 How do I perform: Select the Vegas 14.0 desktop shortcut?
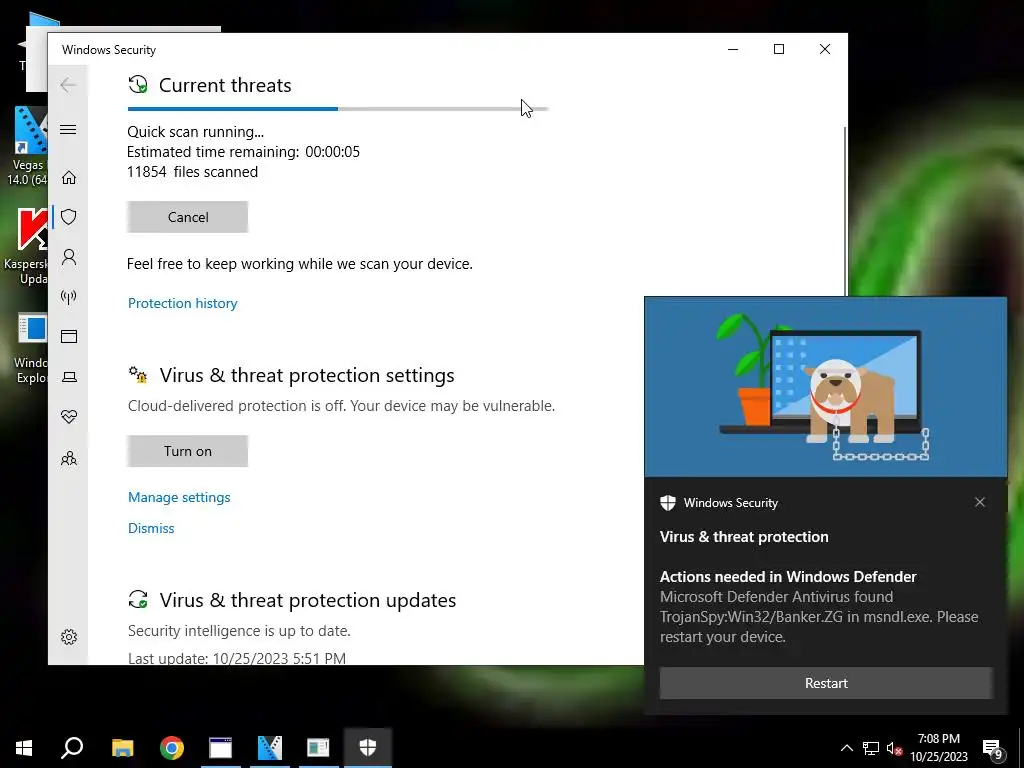28,146
